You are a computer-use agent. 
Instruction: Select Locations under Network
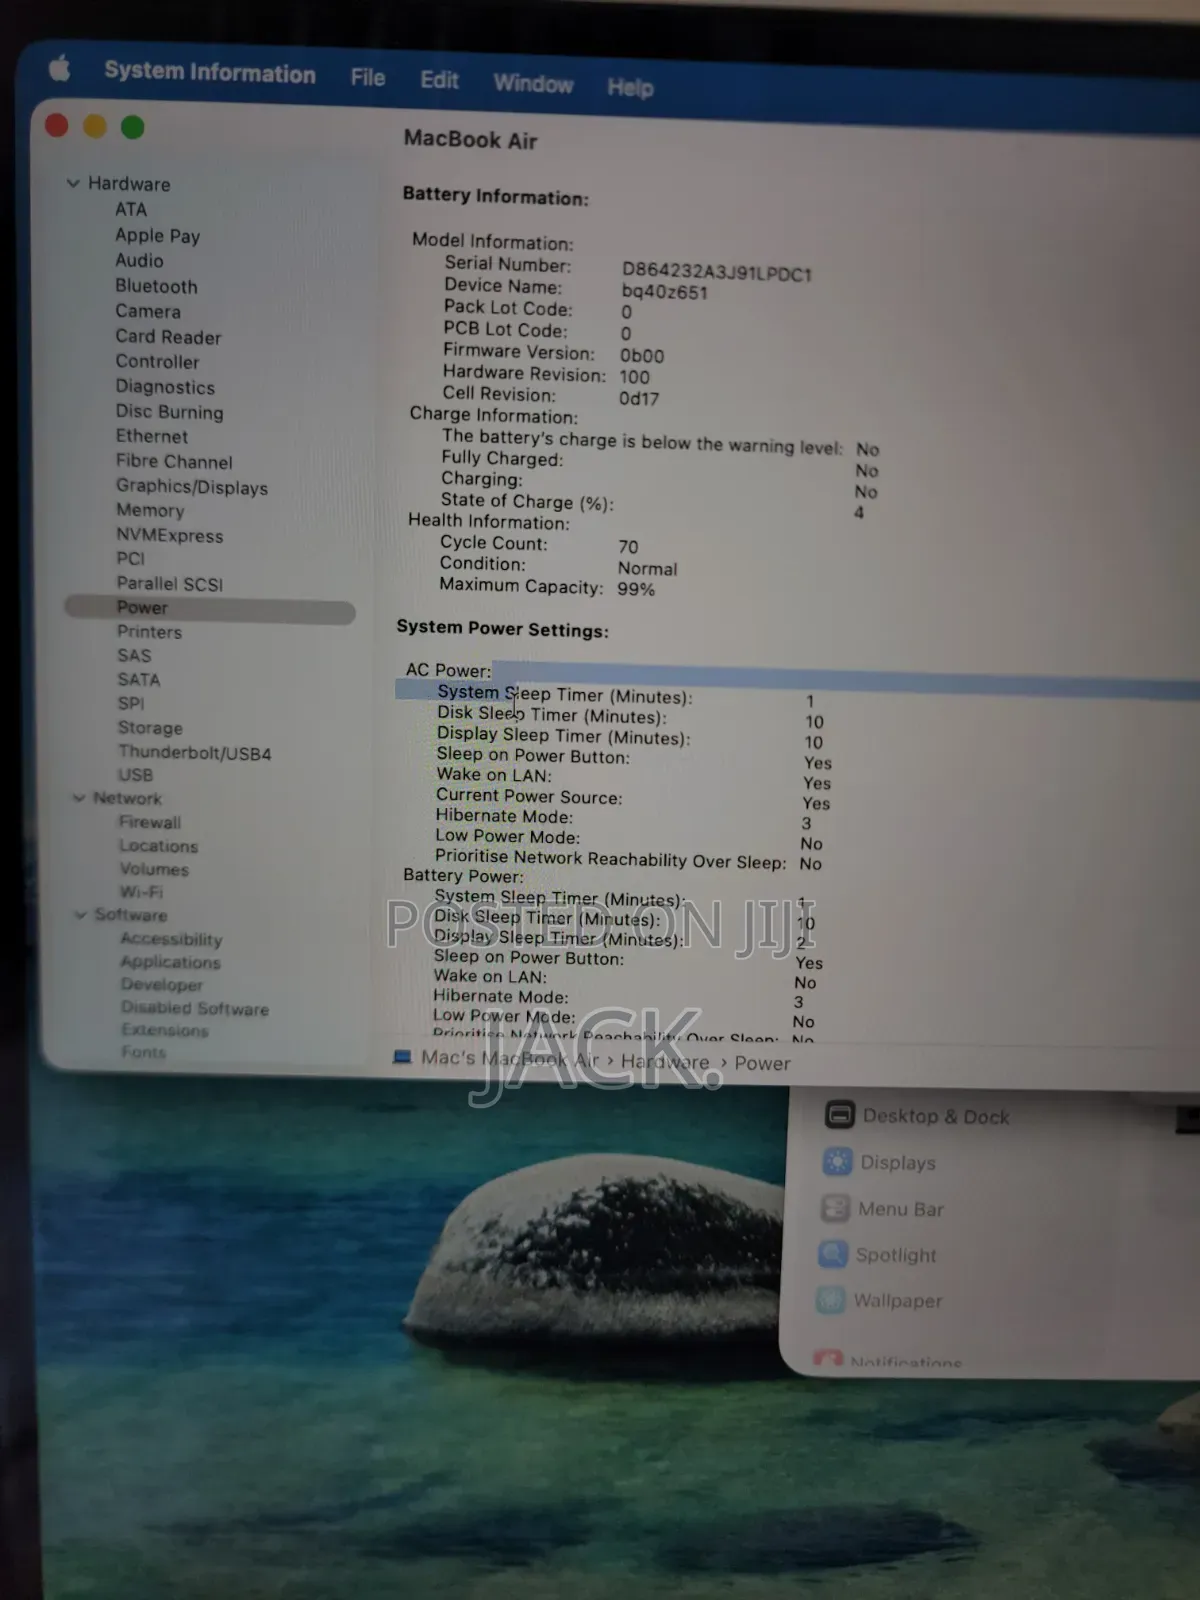(159, 846)
